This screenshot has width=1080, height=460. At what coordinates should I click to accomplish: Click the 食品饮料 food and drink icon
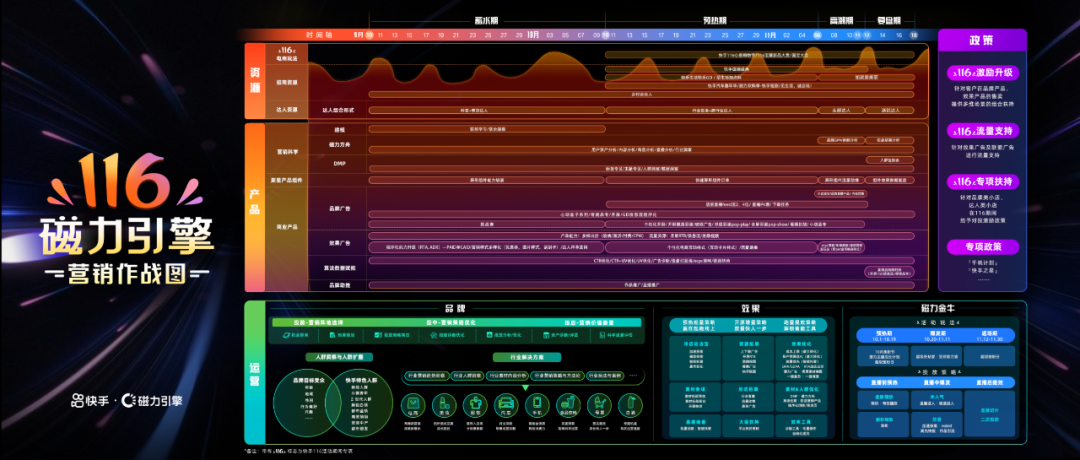click(568, 405)
